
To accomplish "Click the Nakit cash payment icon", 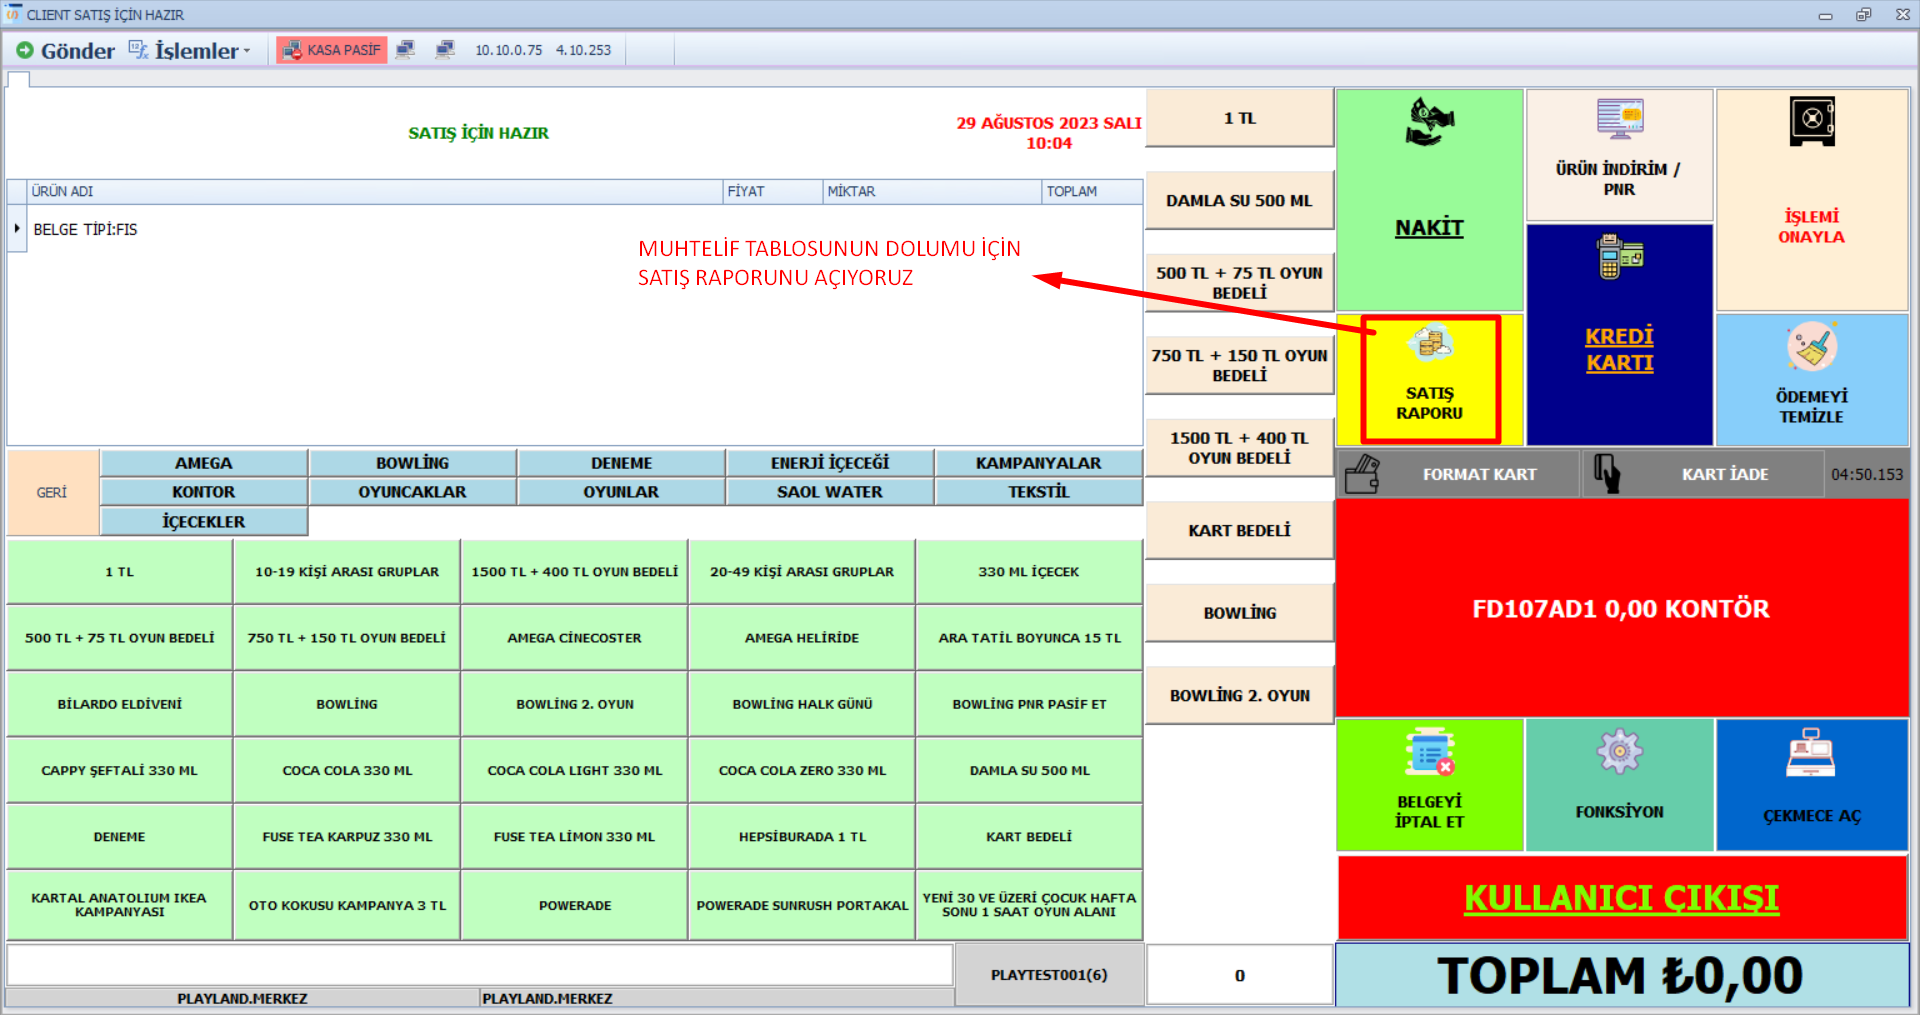I will click(x=1429, y=123).
